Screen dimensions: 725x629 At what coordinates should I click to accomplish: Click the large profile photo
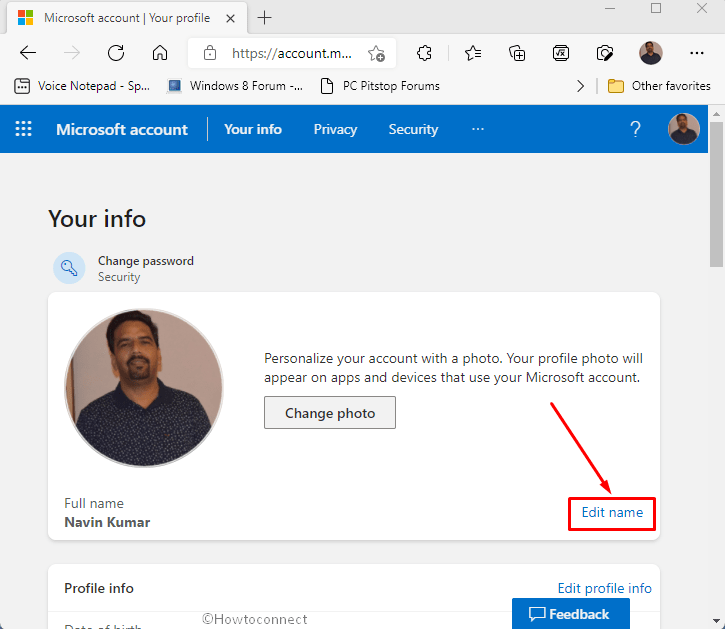tap(144, 388)
